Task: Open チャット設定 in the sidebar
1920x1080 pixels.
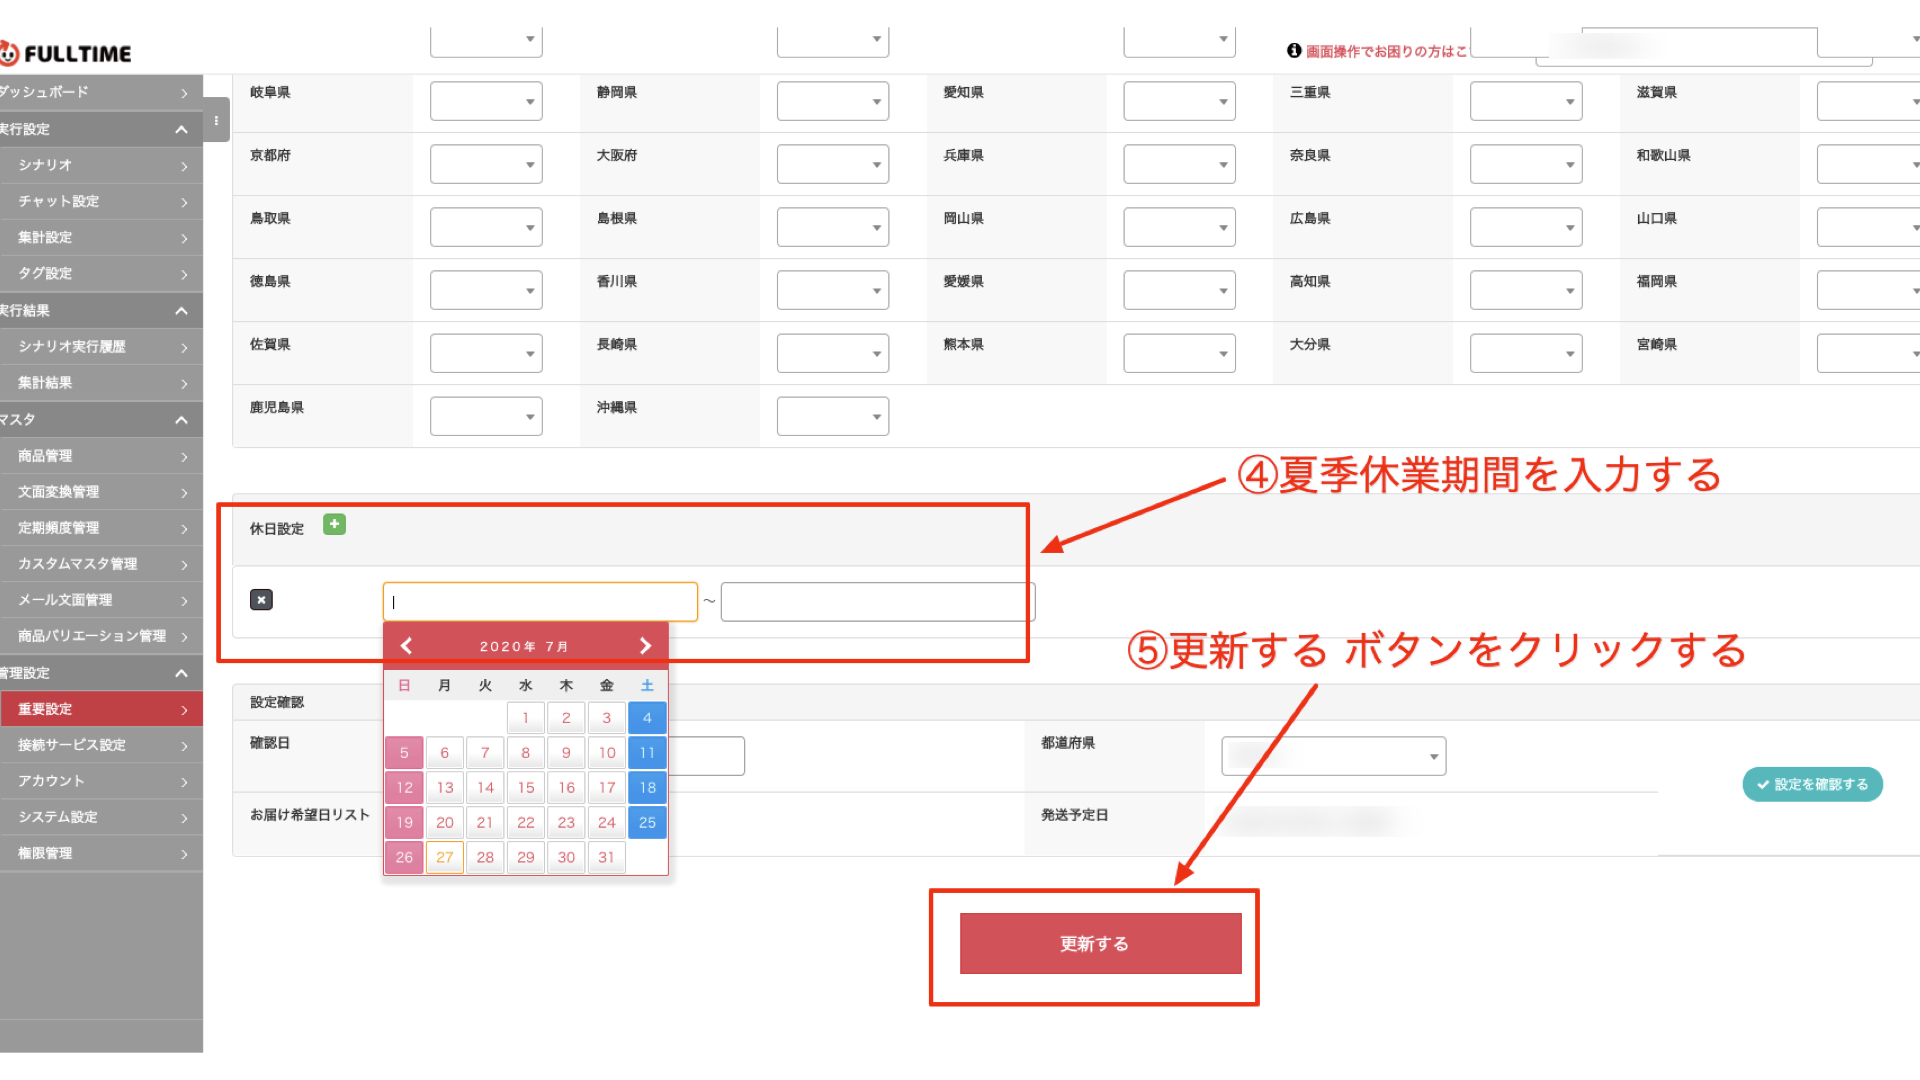Action: [x=101, y=201]
